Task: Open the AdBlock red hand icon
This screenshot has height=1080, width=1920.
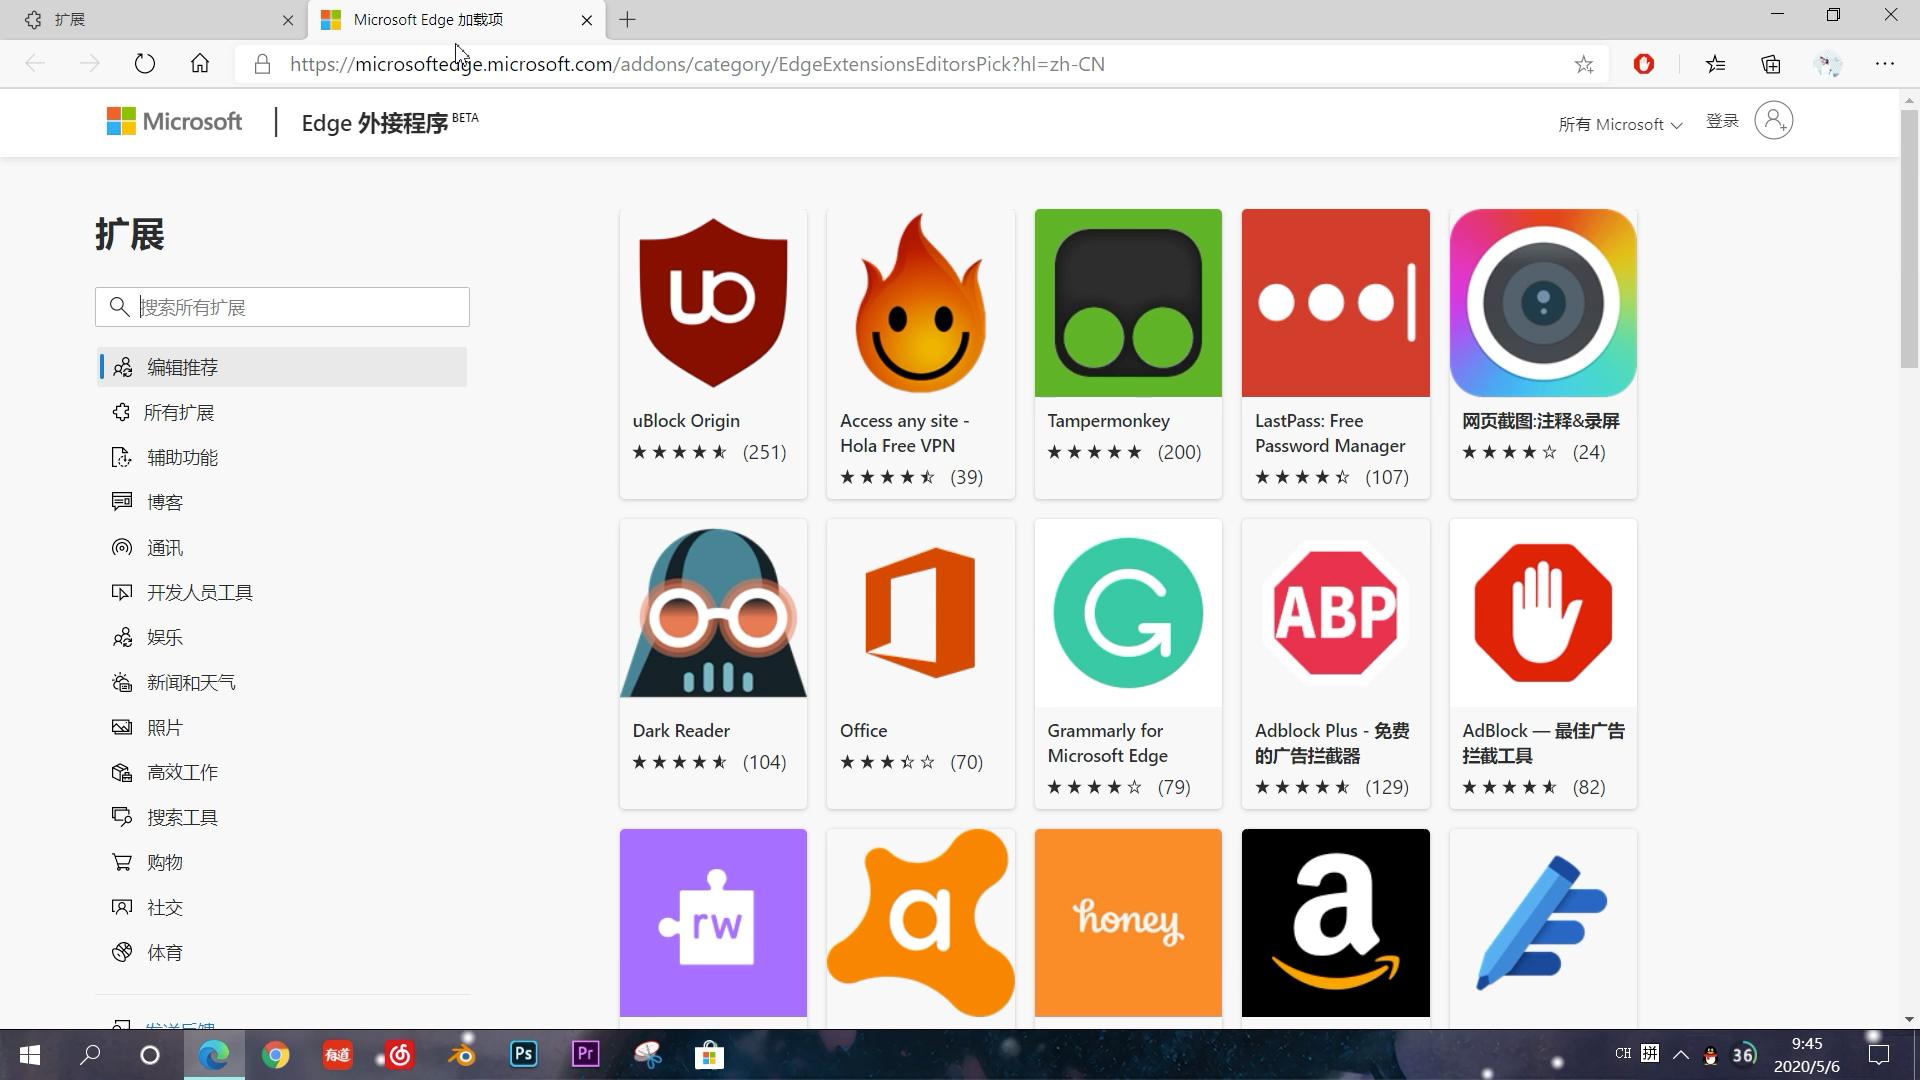Action: (x=1543, y=613)
